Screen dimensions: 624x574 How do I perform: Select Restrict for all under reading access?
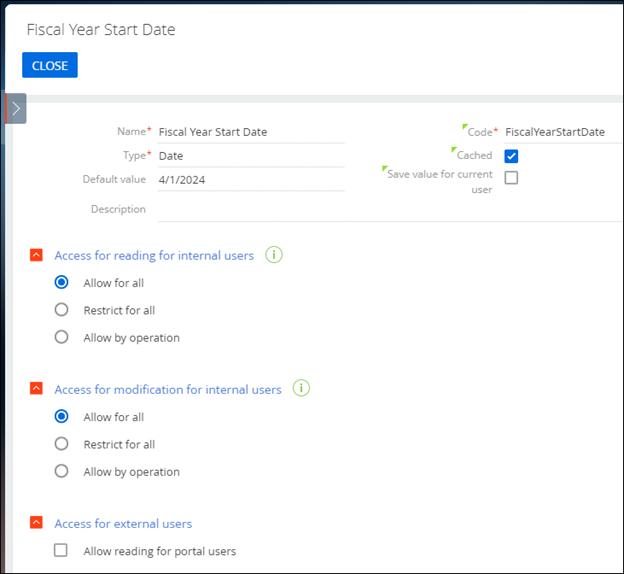coord(62,310)
